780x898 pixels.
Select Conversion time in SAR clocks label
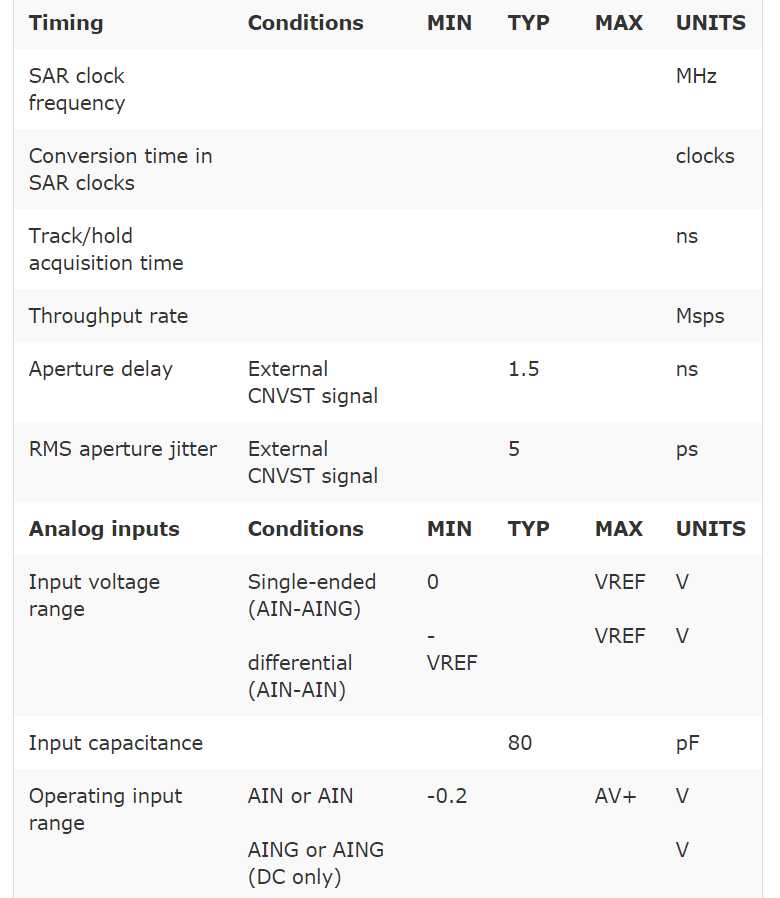120,169
